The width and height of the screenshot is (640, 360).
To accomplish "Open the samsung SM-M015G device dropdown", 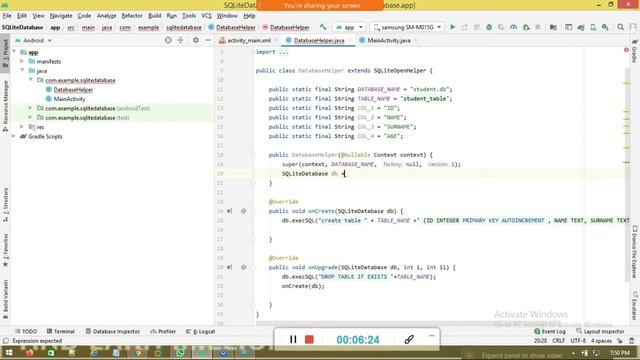I will pos(407,27).
